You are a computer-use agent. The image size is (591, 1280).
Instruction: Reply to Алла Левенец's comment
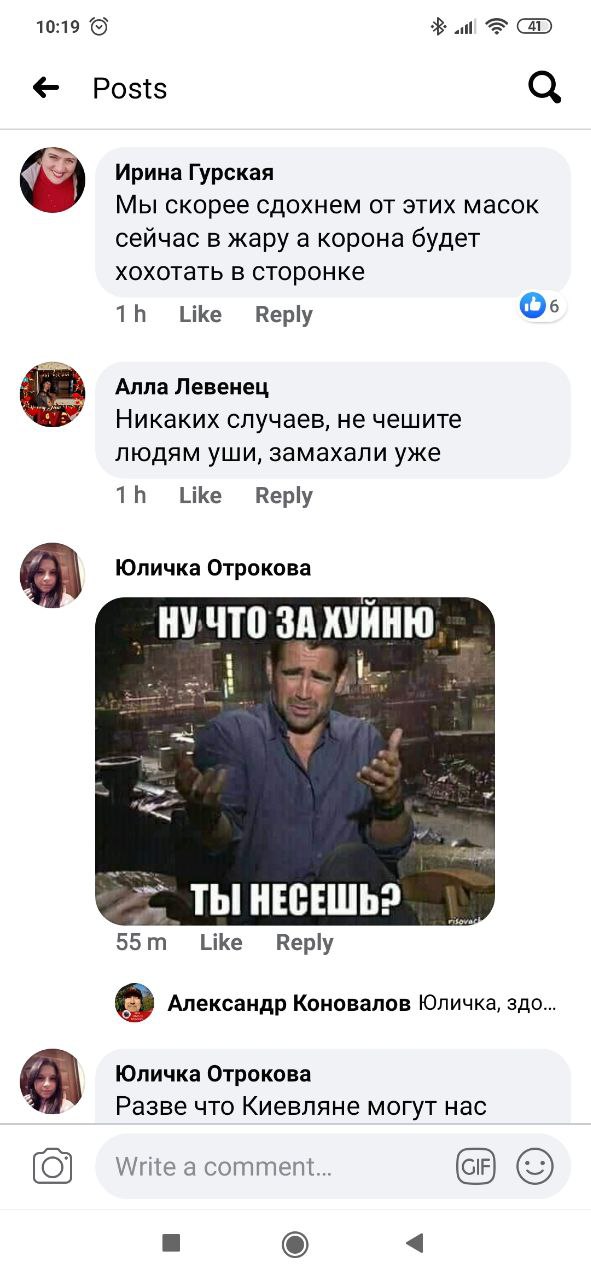click(x=284, y=495)
